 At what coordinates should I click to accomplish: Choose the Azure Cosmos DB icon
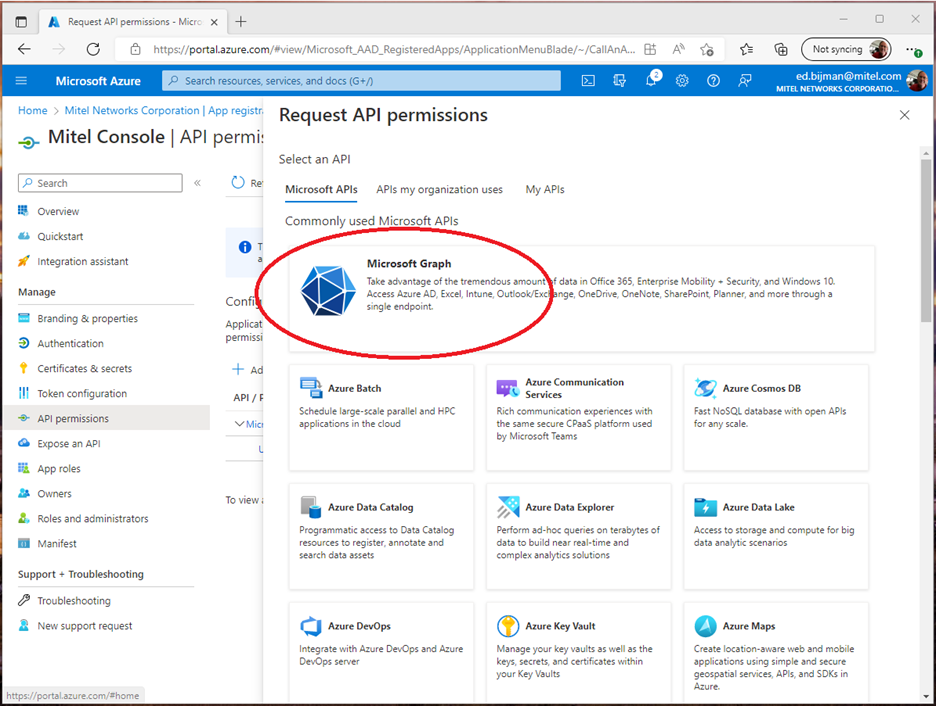pos(706,388)
